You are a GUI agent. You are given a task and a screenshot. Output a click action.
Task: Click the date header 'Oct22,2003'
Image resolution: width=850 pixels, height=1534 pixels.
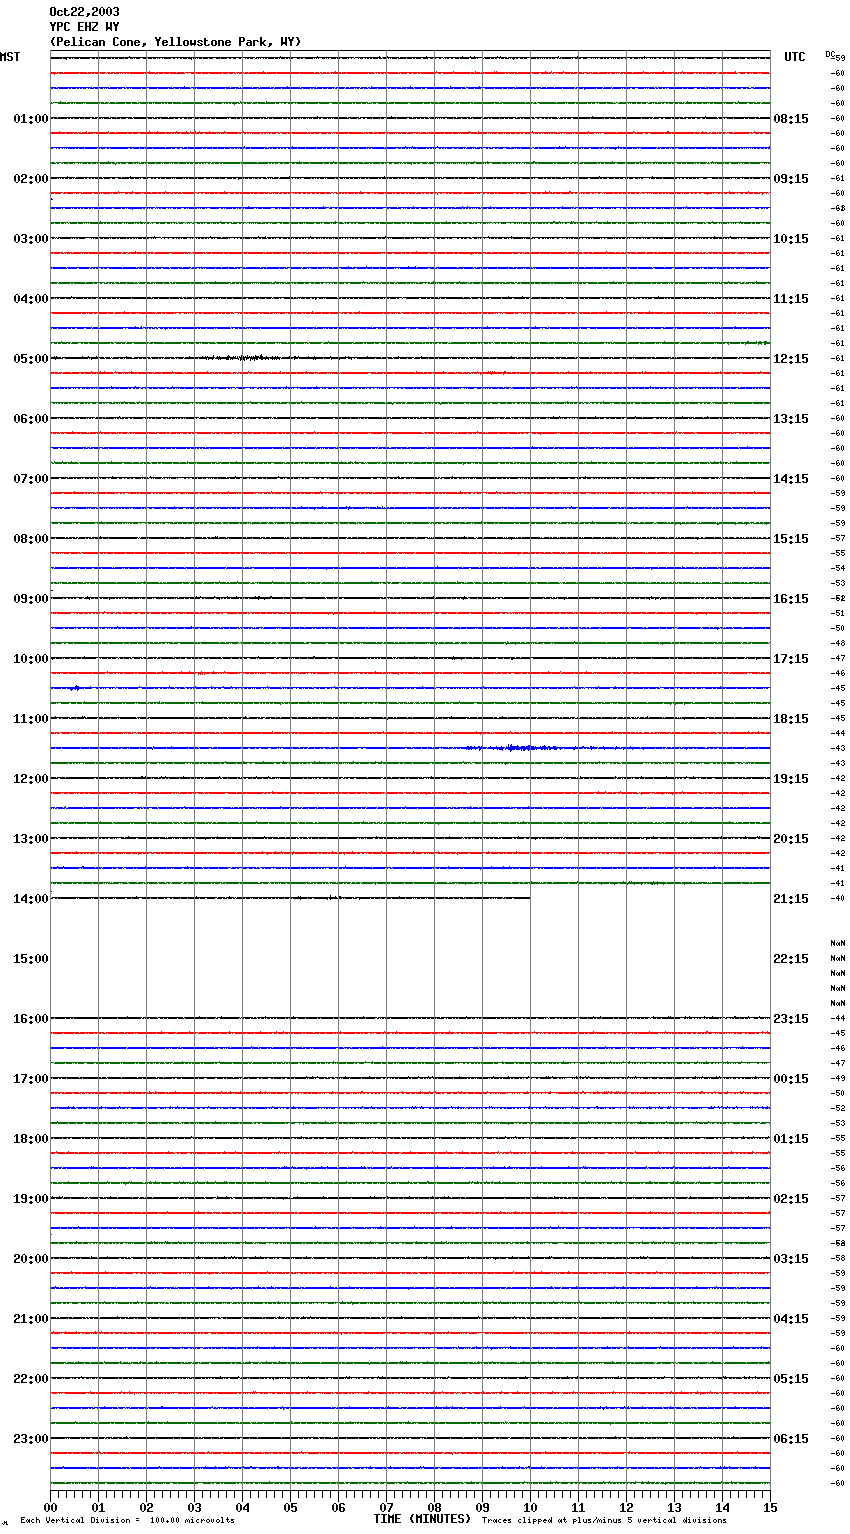click(x=84, y=12)
